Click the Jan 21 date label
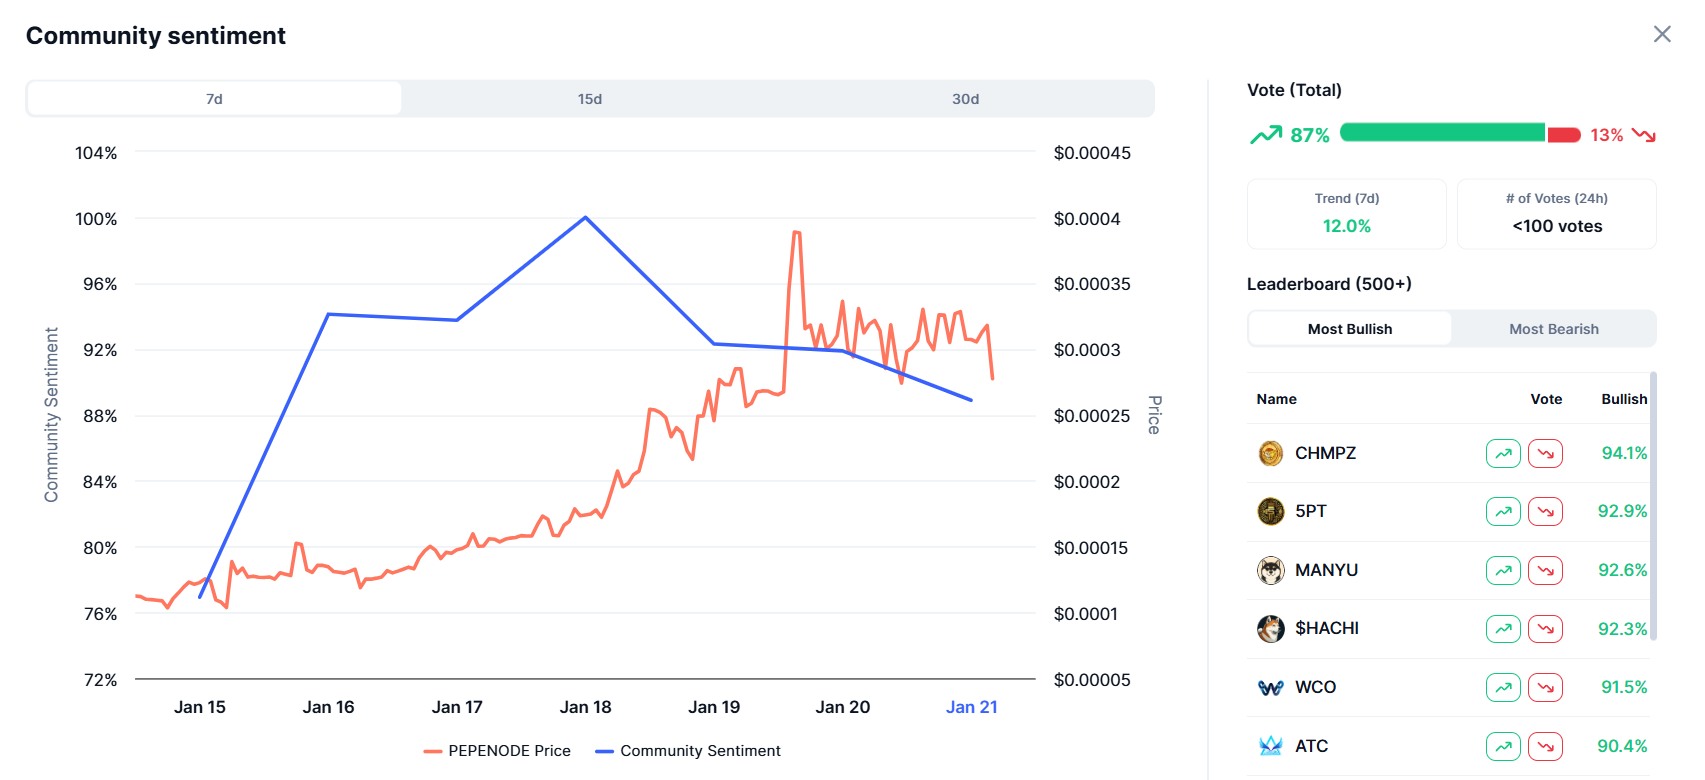This screenshot has width=1705, height=780. 972,707
